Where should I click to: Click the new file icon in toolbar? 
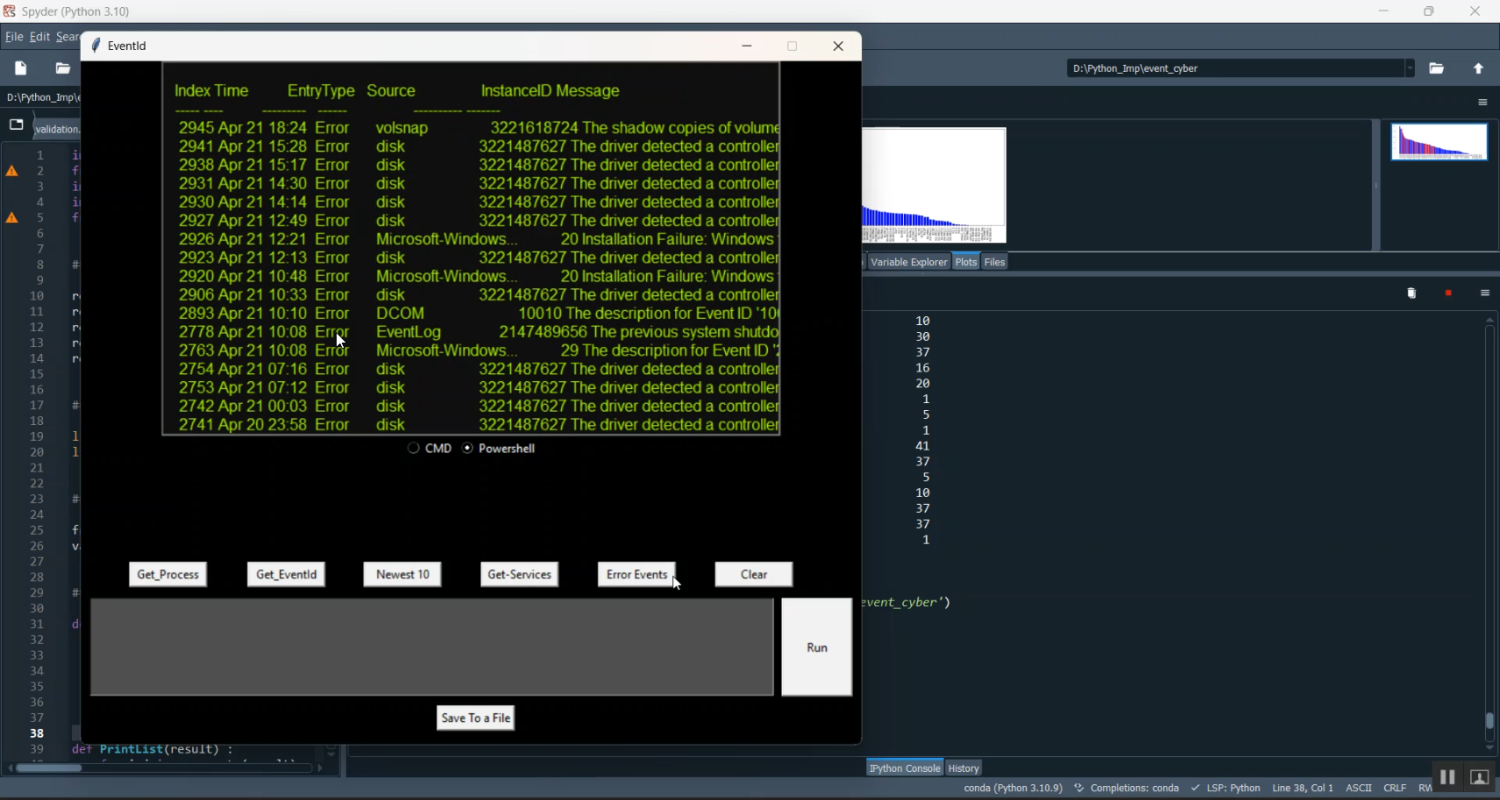pyautogui.click(x=21, y=68)
